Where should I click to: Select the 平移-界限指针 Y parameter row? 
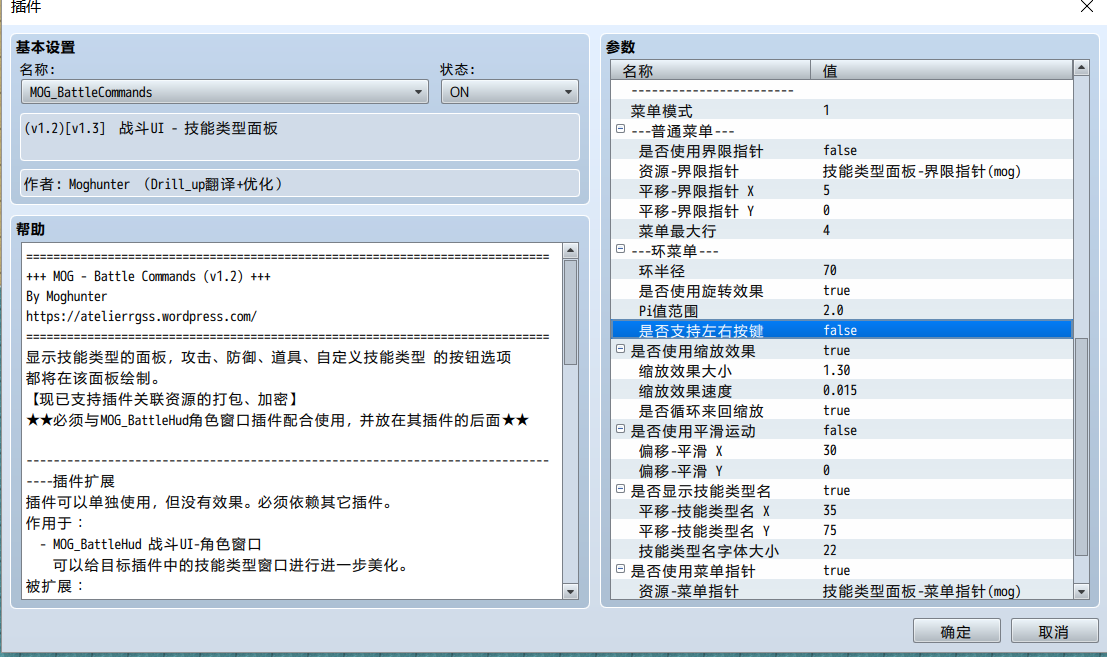842,210
